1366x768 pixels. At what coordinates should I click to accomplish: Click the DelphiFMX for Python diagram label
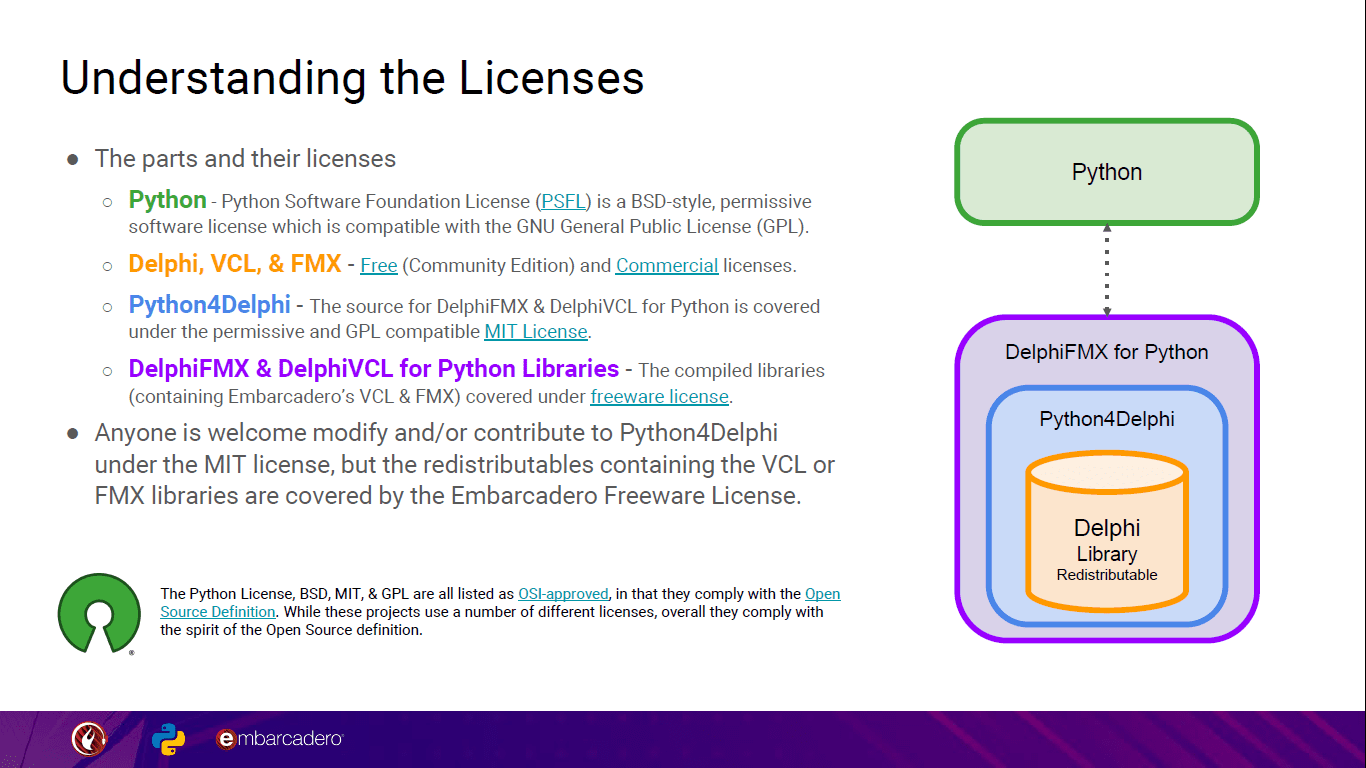[1107, 352]
